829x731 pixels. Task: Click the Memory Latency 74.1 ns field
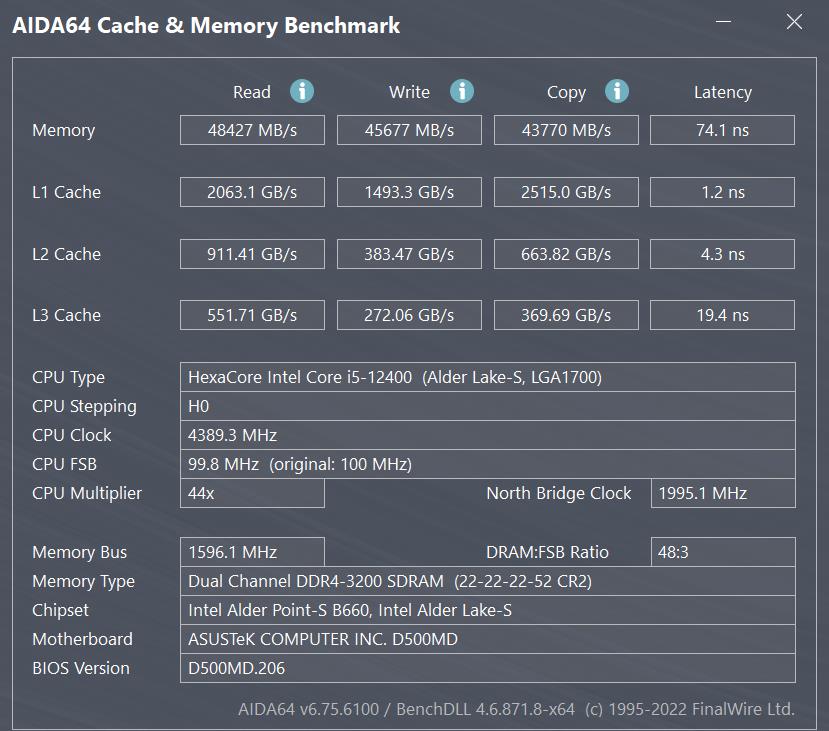click(722, 130)
